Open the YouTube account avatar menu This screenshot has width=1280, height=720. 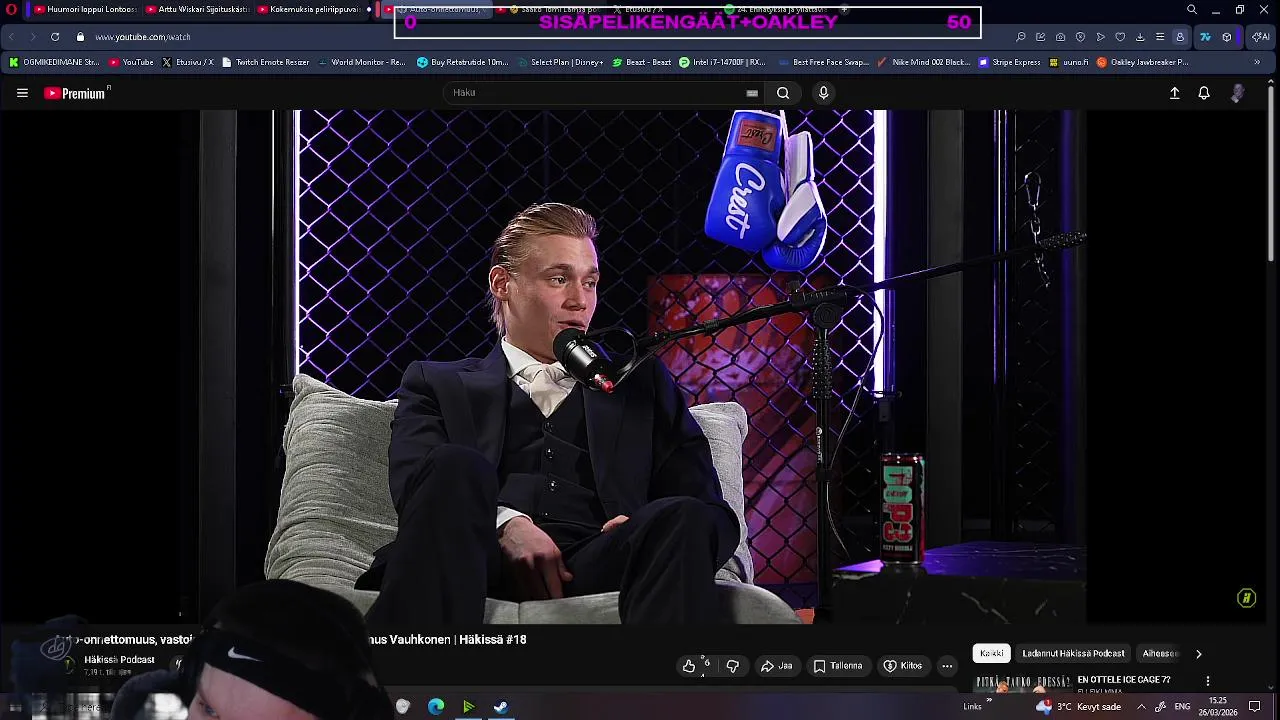pyautogui.click(x=1238, y=93)
